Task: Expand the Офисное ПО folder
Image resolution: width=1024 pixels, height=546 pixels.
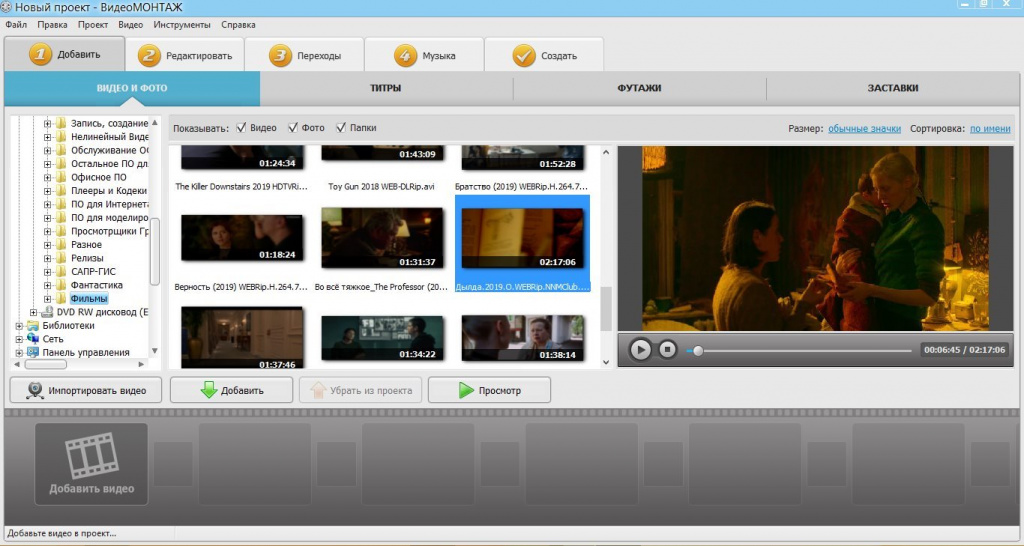Action: click(x=48, y=177)
